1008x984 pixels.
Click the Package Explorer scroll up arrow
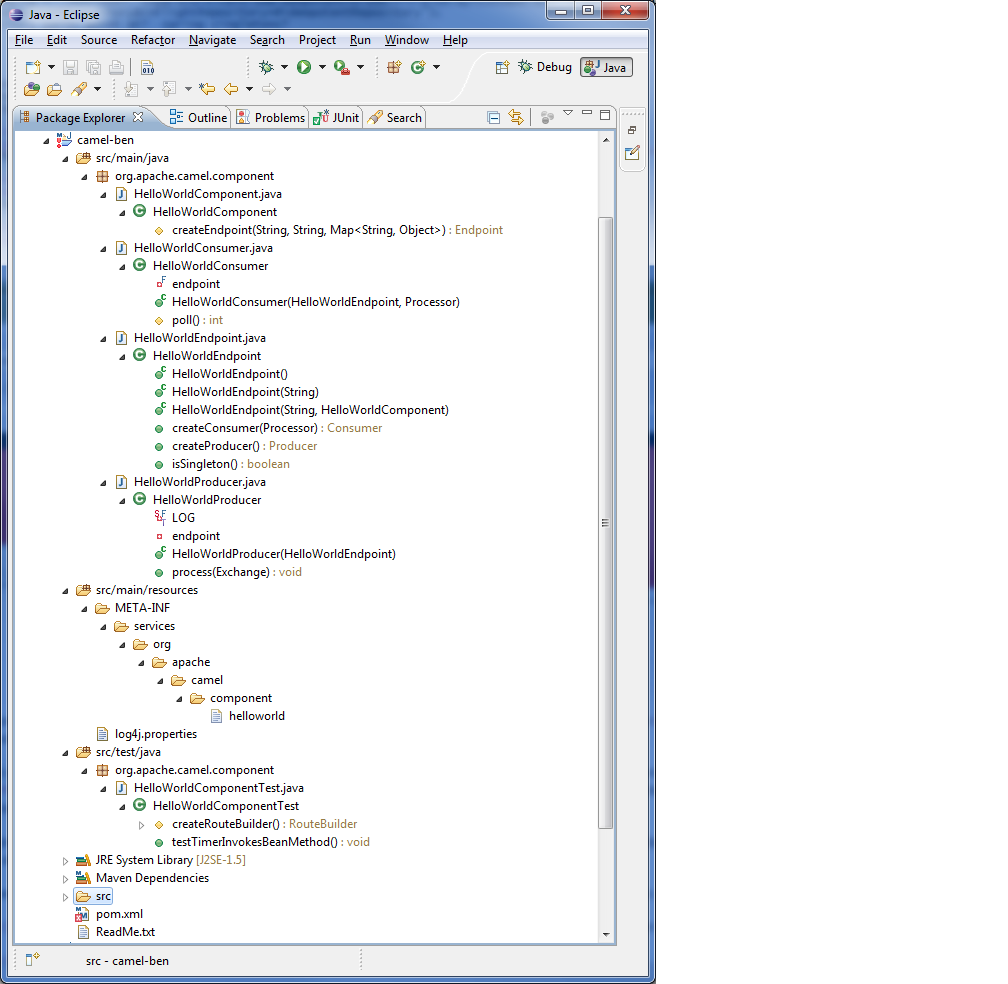(x=606, y=139)
